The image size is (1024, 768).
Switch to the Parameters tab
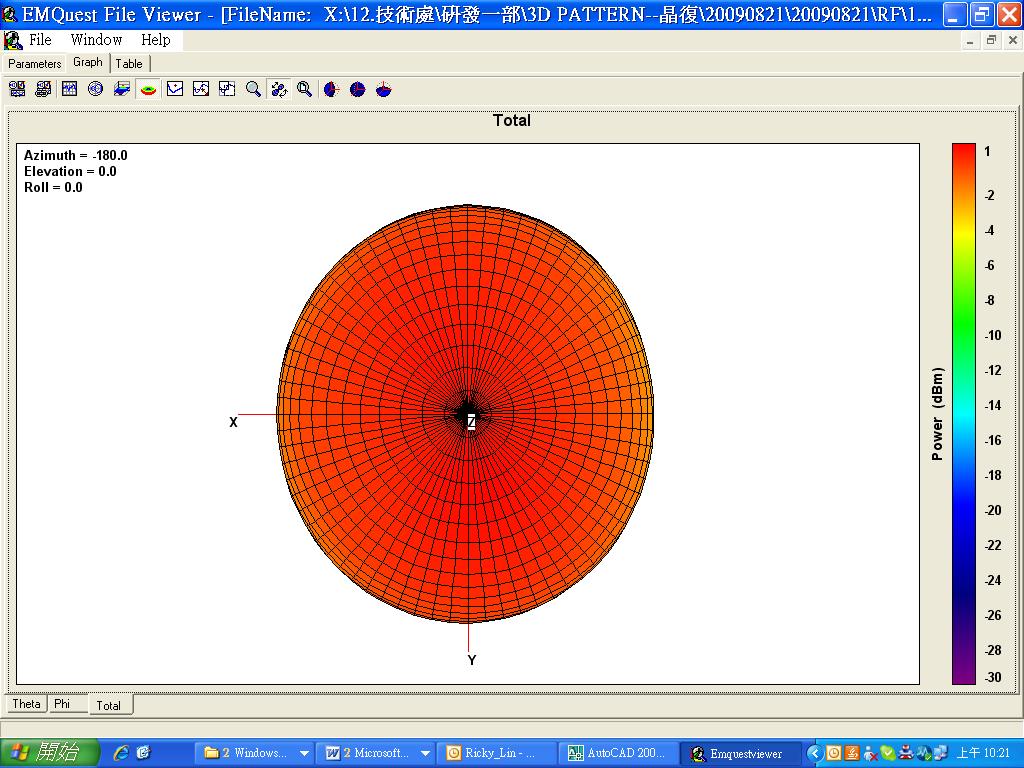(35, 63)
